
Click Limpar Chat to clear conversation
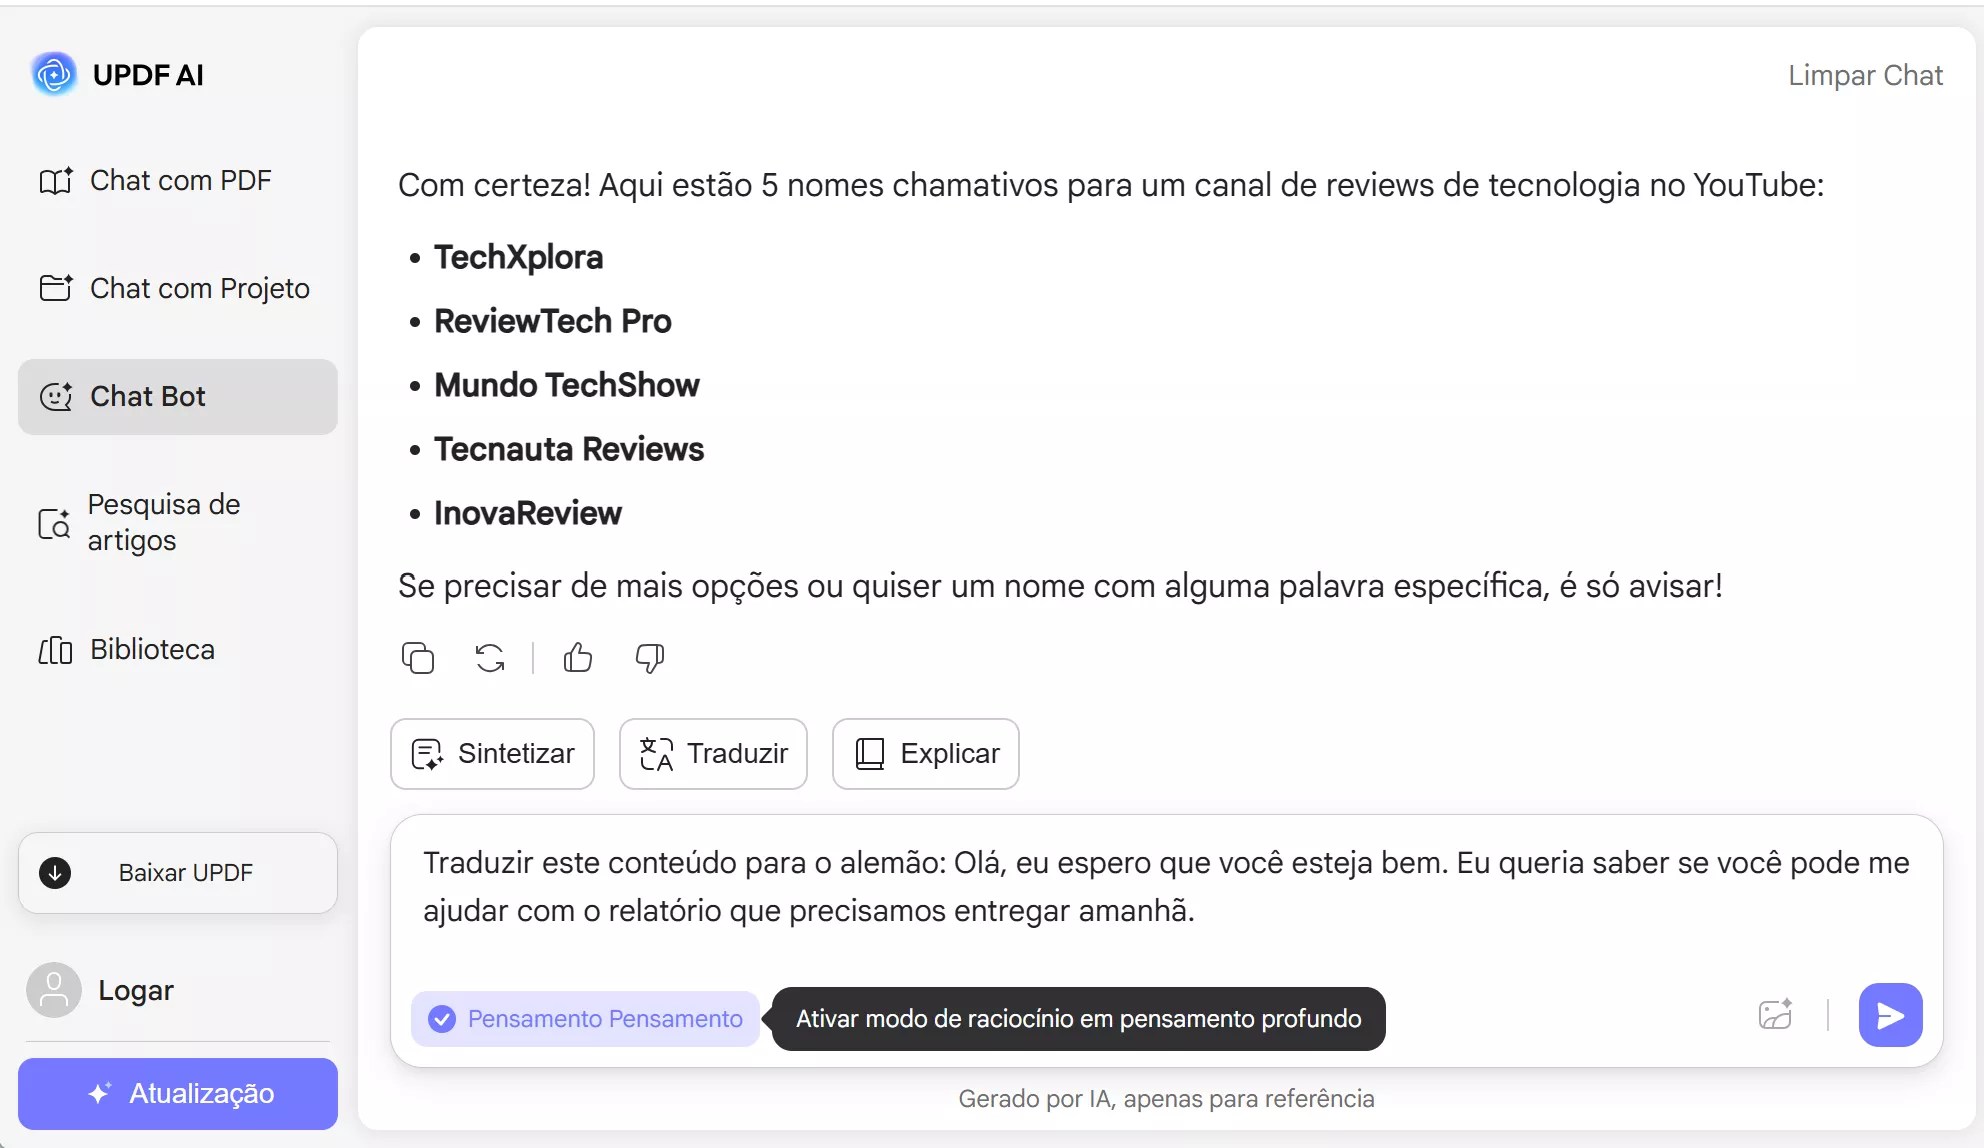(1864, 74)
